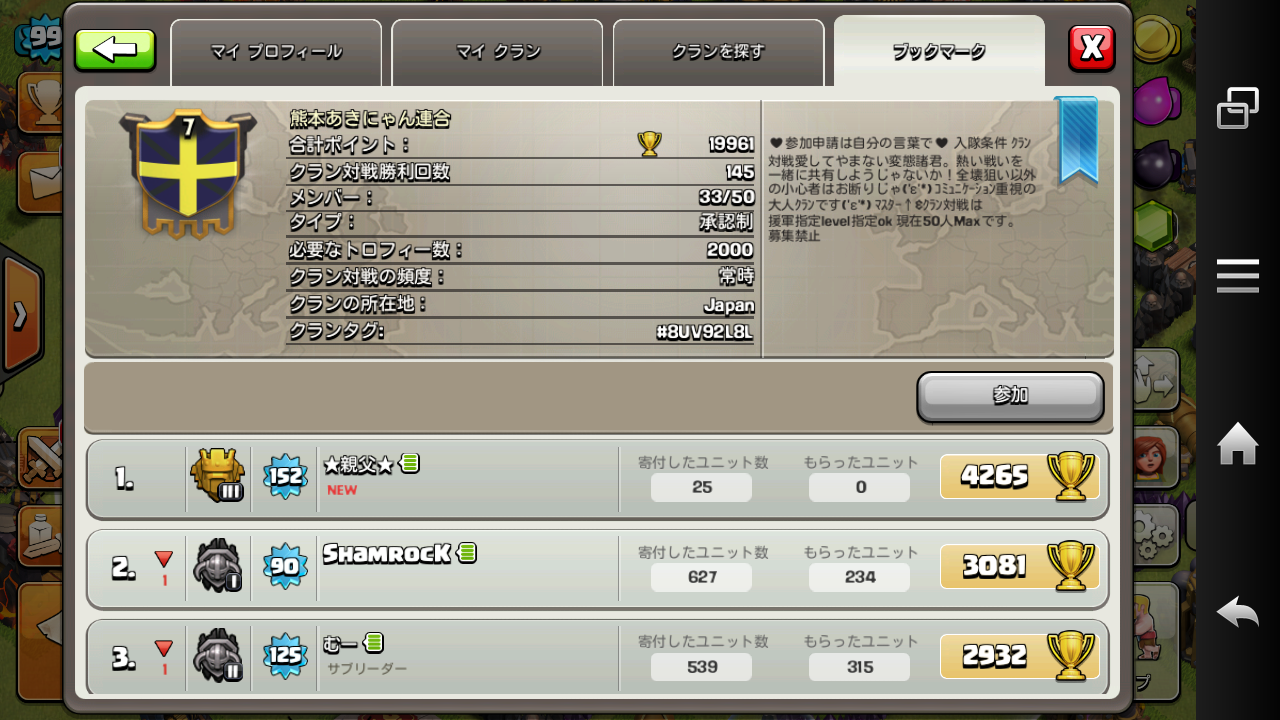
Task: Open the Android menu lines icon
Action: point(1237,276)
